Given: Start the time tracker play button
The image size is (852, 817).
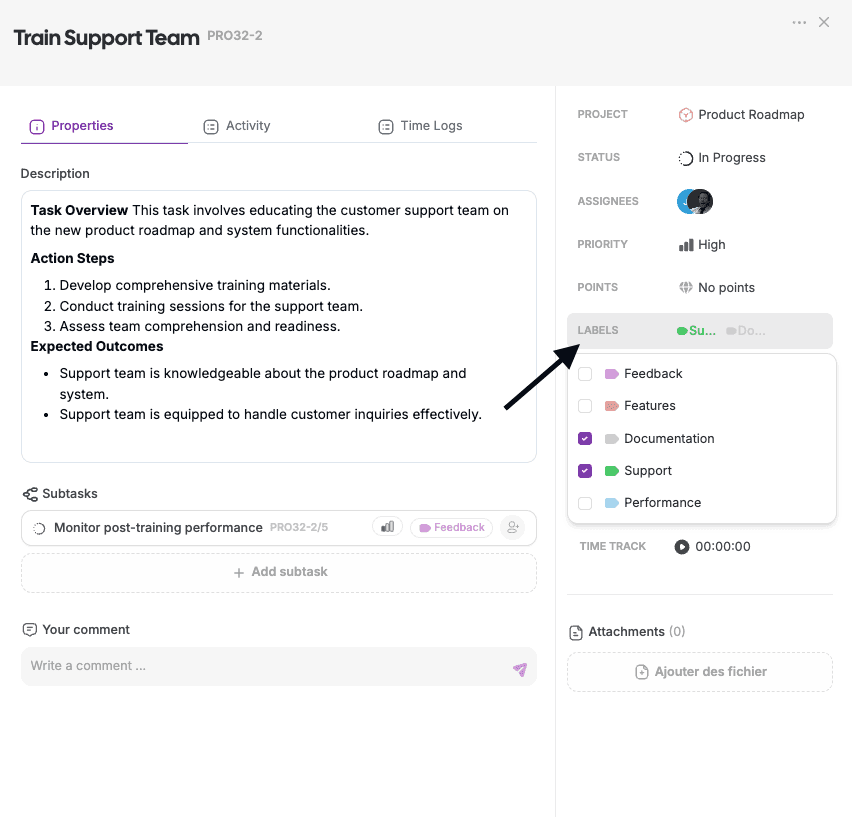Looking at the screenshot, I should (x=682, y=546).
